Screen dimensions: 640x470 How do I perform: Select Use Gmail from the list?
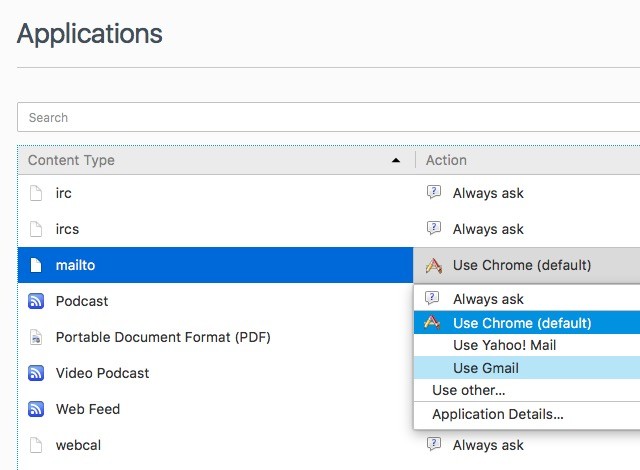click(x=527, y=368)
